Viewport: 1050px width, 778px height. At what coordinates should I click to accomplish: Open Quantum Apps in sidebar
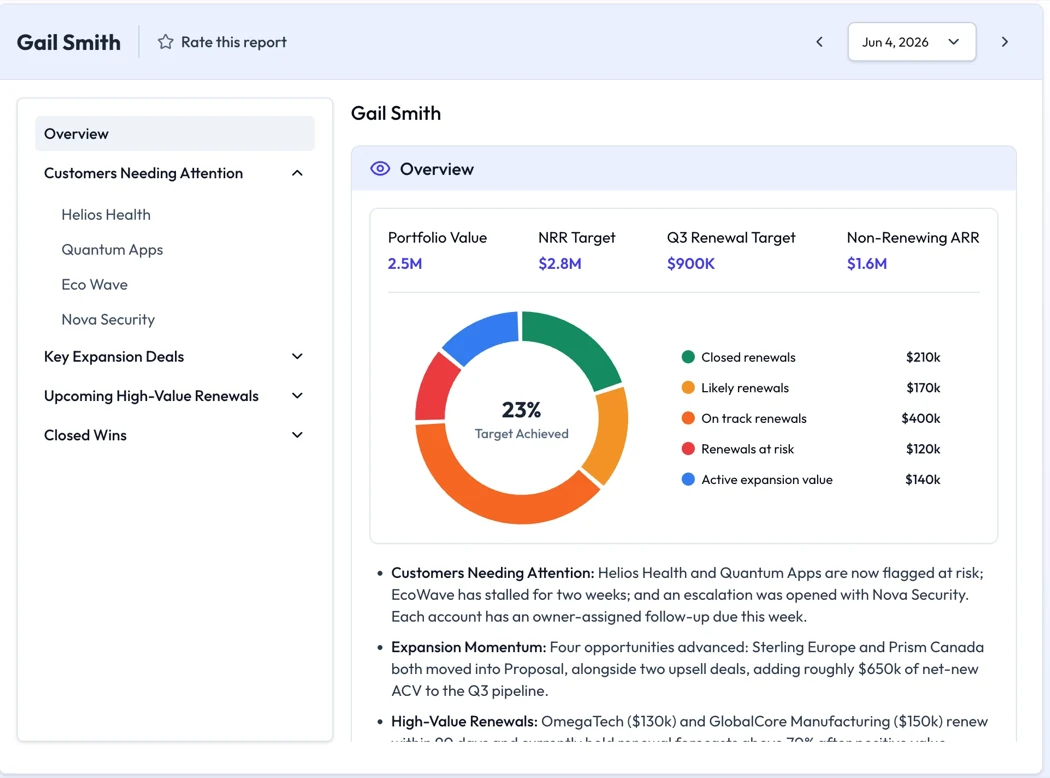112,250
